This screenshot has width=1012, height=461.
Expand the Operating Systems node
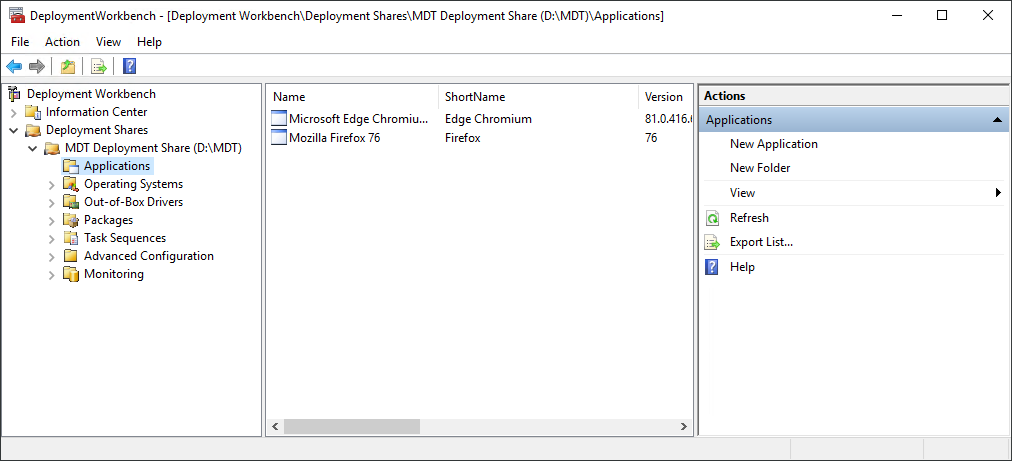tap(52, 185)
